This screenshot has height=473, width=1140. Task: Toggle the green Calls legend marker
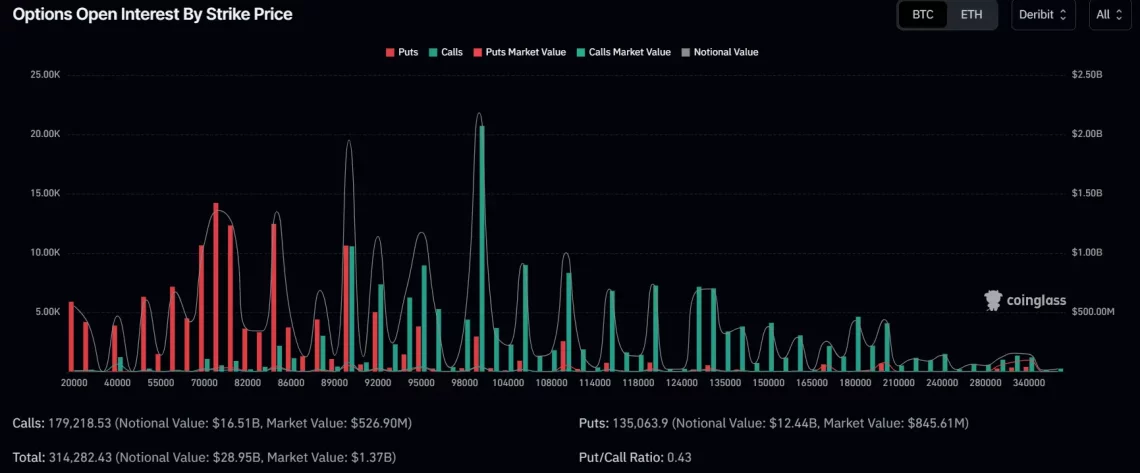[432, 52]
